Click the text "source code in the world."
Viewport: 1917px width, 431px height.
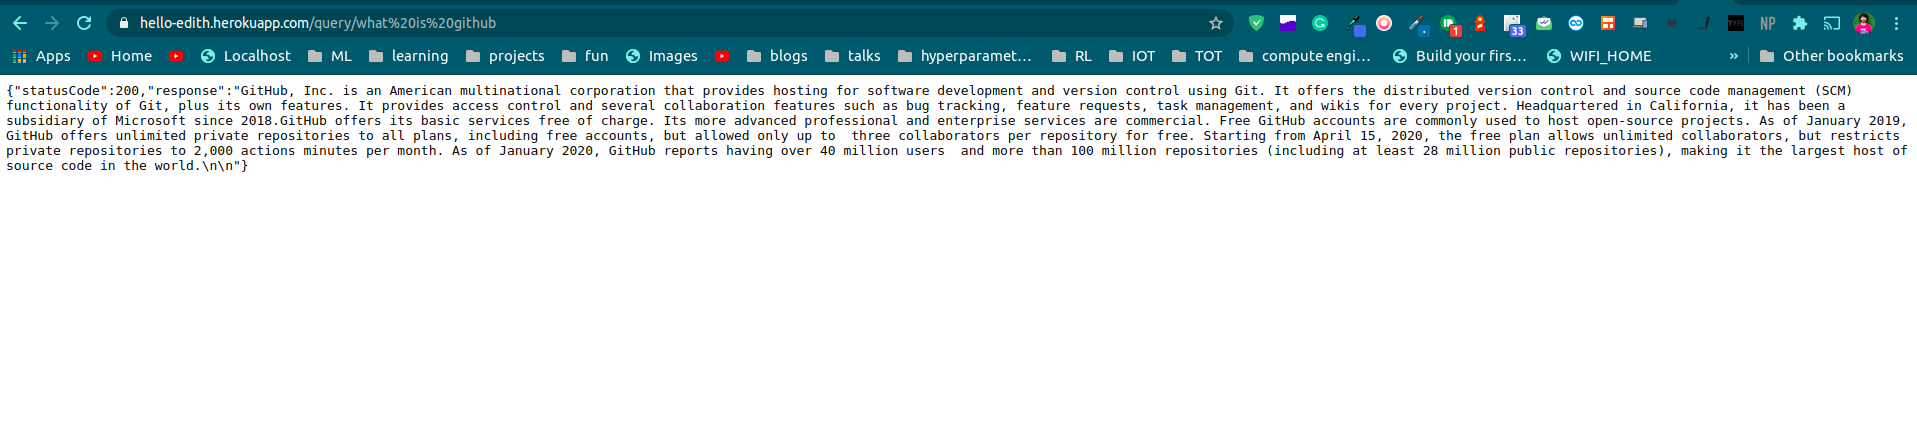pyautogui.click(x=104, y=166)
